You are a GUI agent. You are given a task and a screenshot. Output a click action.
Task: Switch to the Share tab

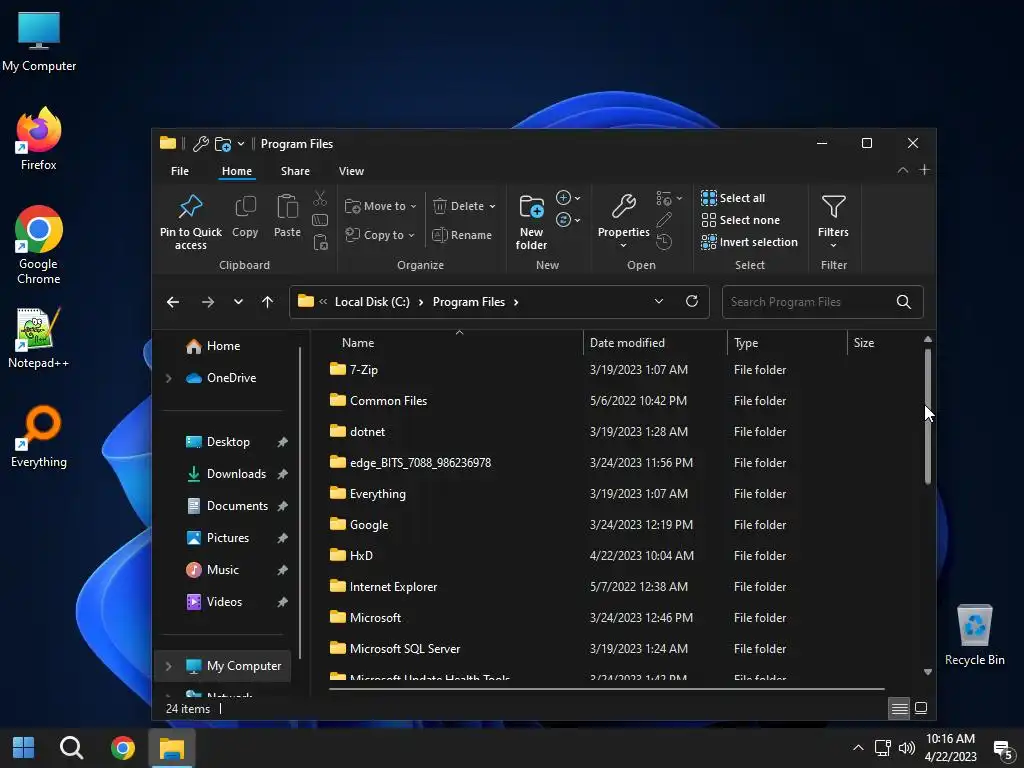click(295, 171)
